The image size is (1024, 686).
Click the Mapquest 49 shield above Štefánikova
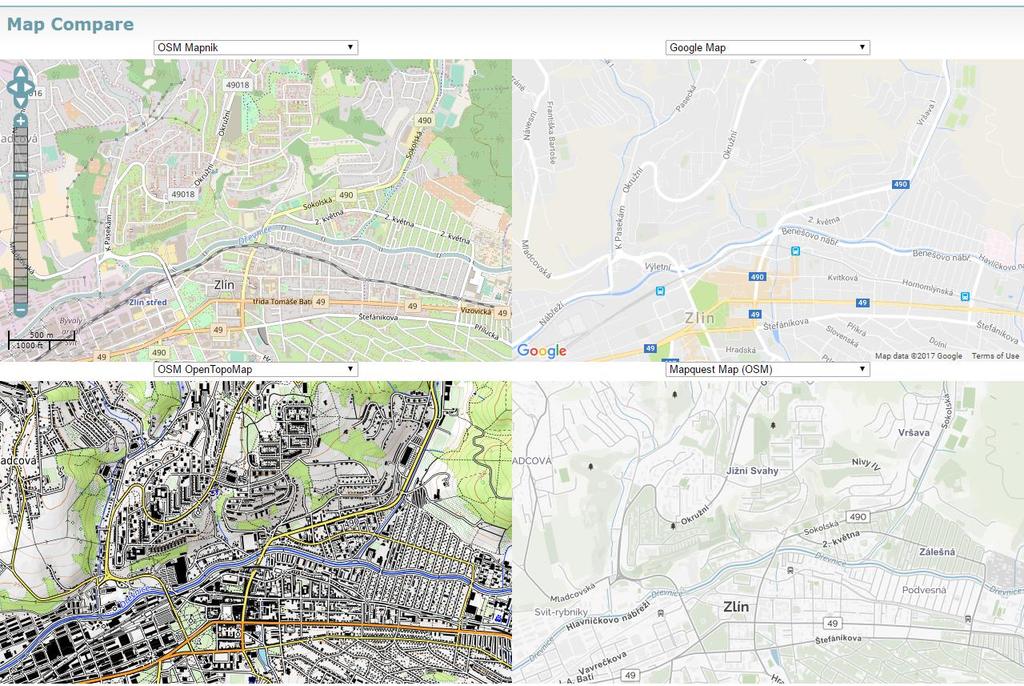tap(832, 623)
